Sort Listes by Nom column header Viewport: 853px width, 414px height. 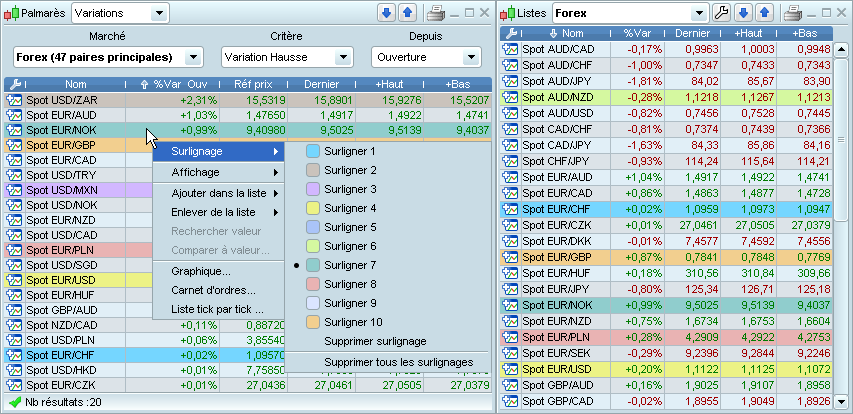tap(566, 33)
